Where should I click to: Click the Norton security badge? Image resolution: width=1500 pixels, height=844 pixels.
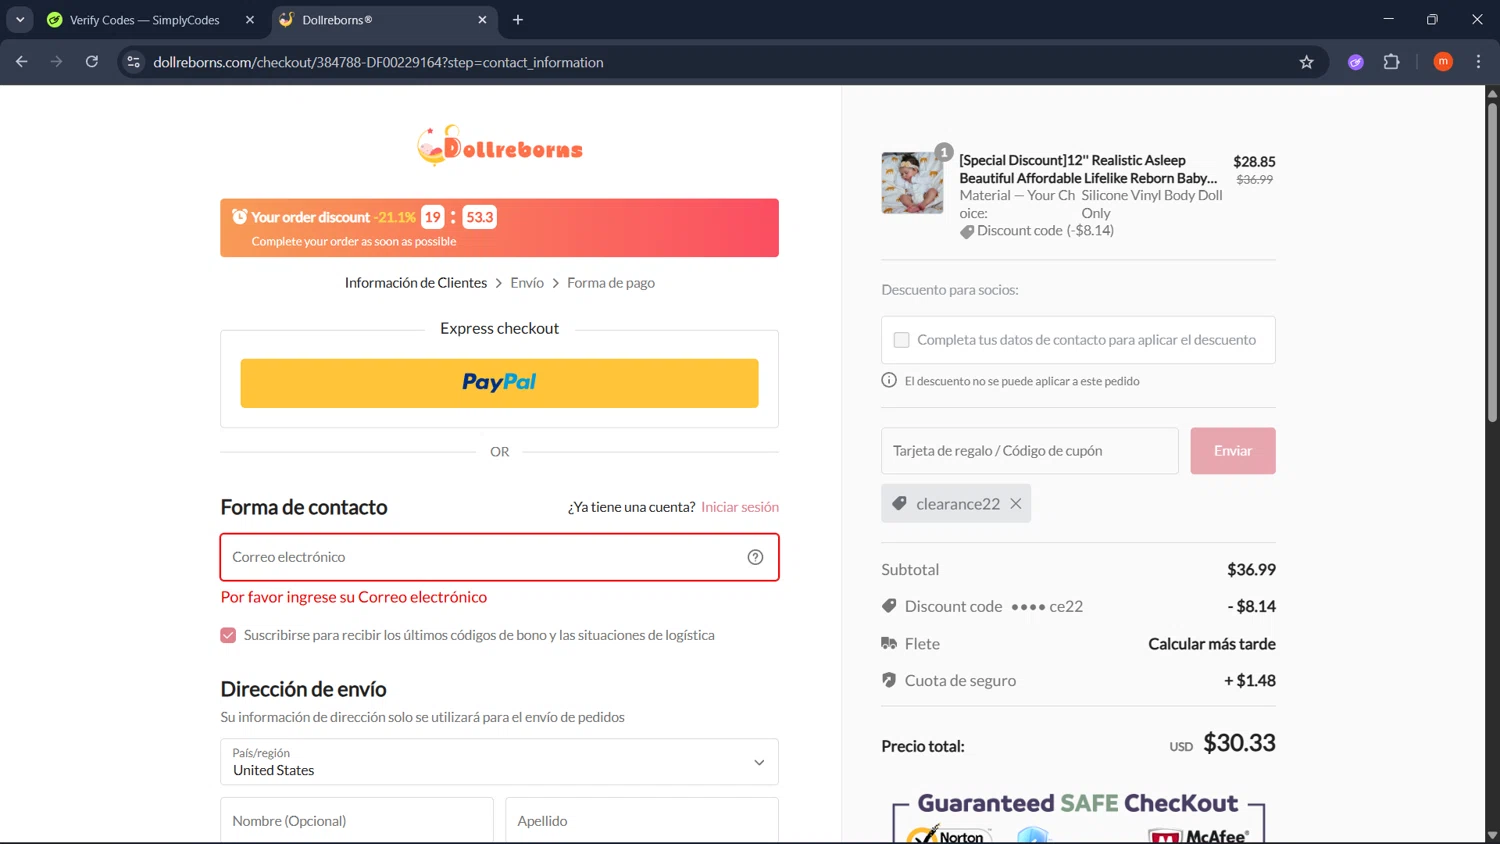pos(950,835)
